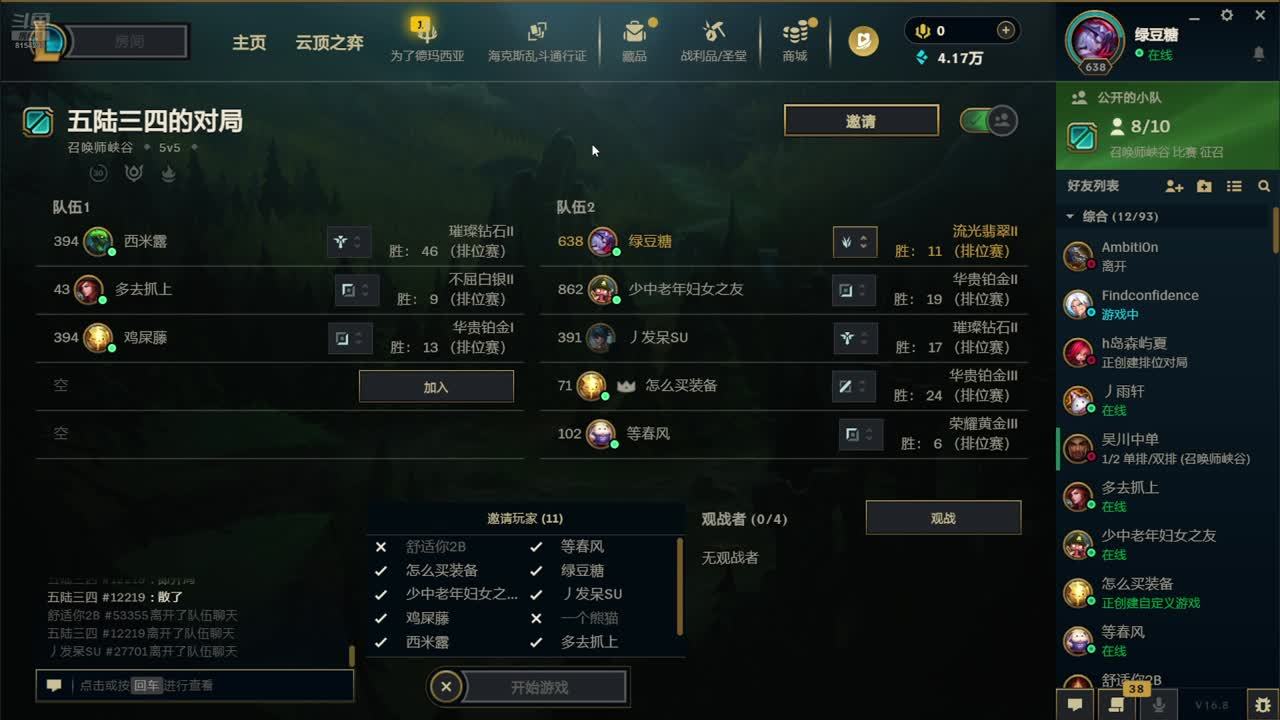Open the friends list search icon

pos(1264,187)
